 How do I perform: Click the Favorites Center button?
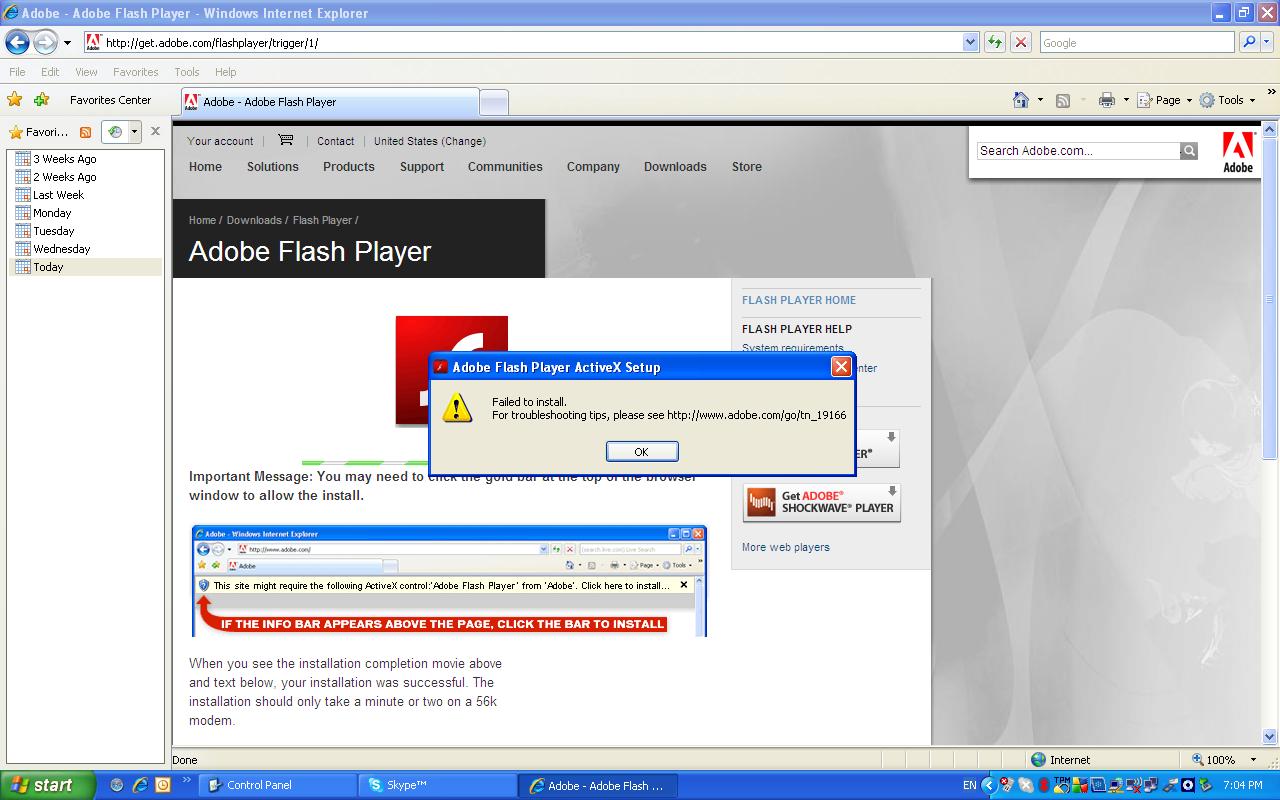click(x=110, y=100)
